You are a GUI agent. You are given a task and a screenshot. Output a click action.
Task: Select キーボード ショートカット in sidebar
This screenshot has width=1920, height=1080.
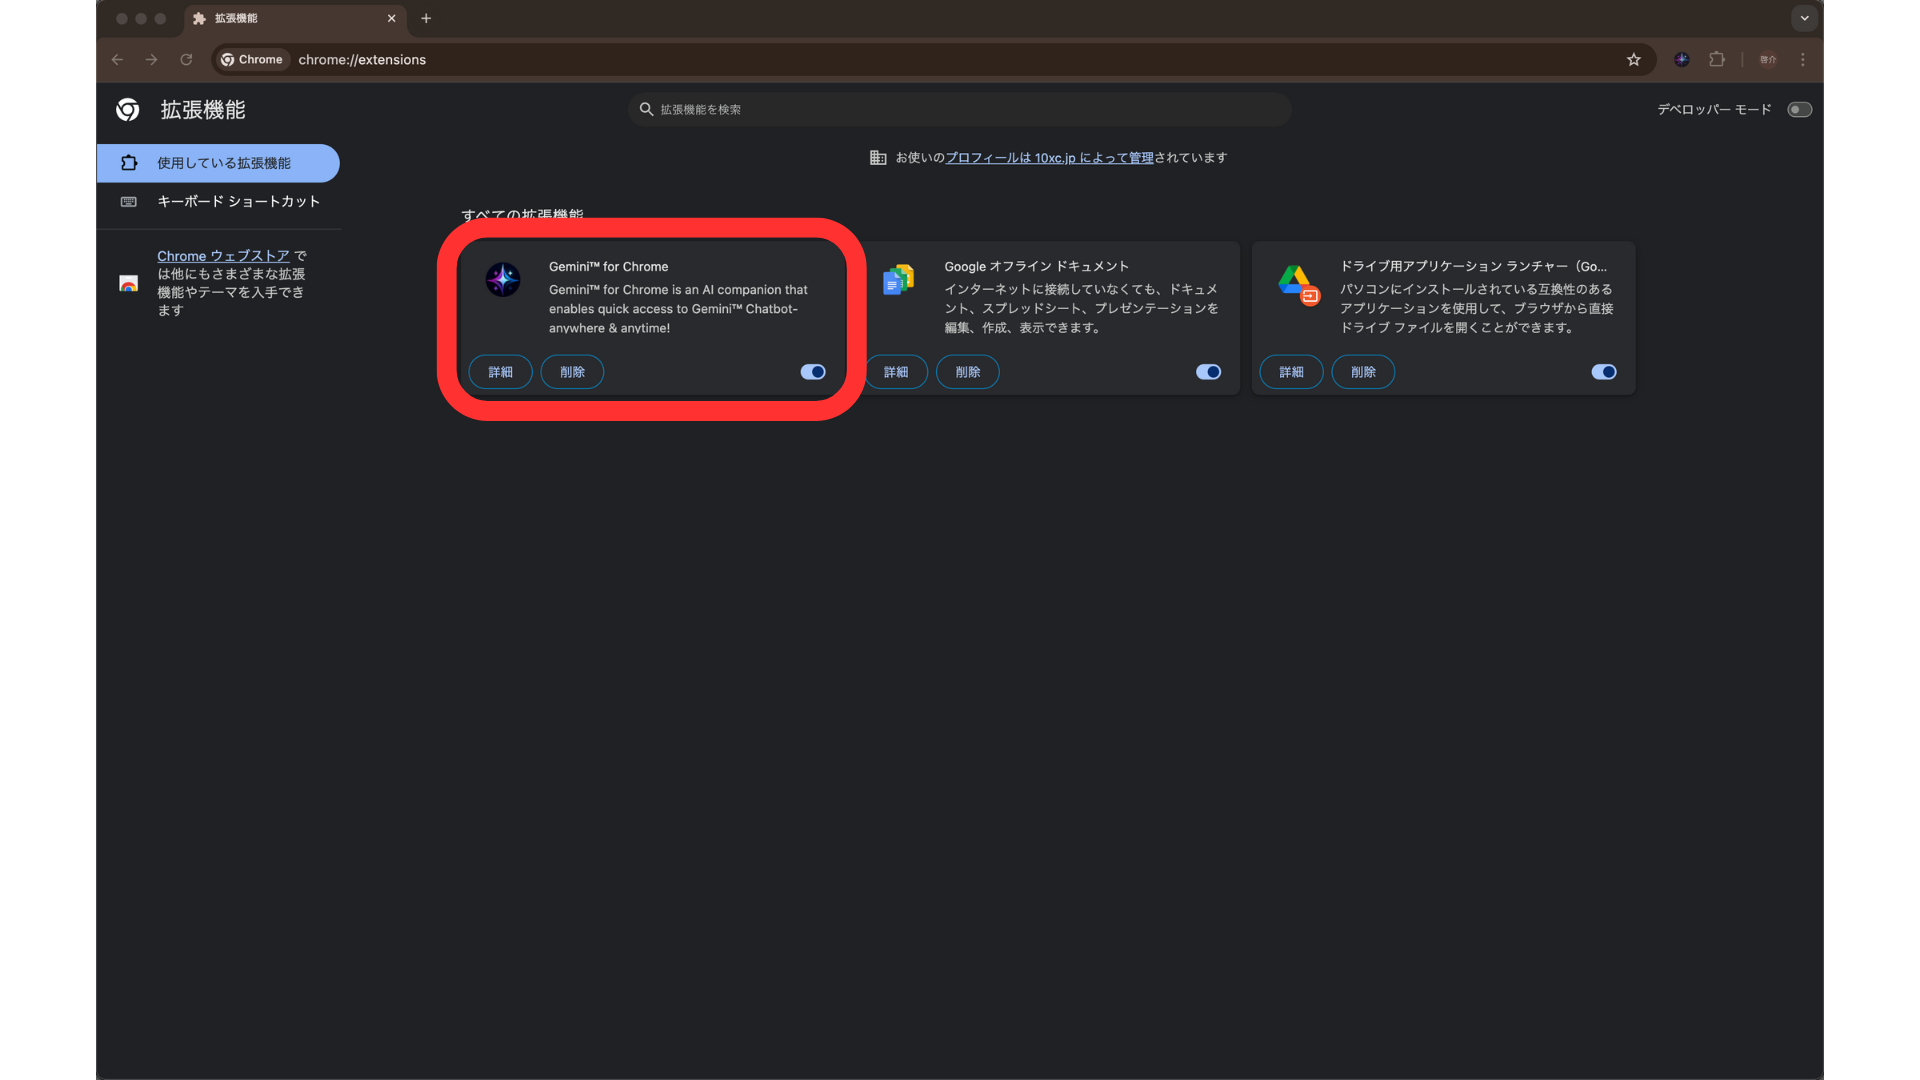pos(218,202)
